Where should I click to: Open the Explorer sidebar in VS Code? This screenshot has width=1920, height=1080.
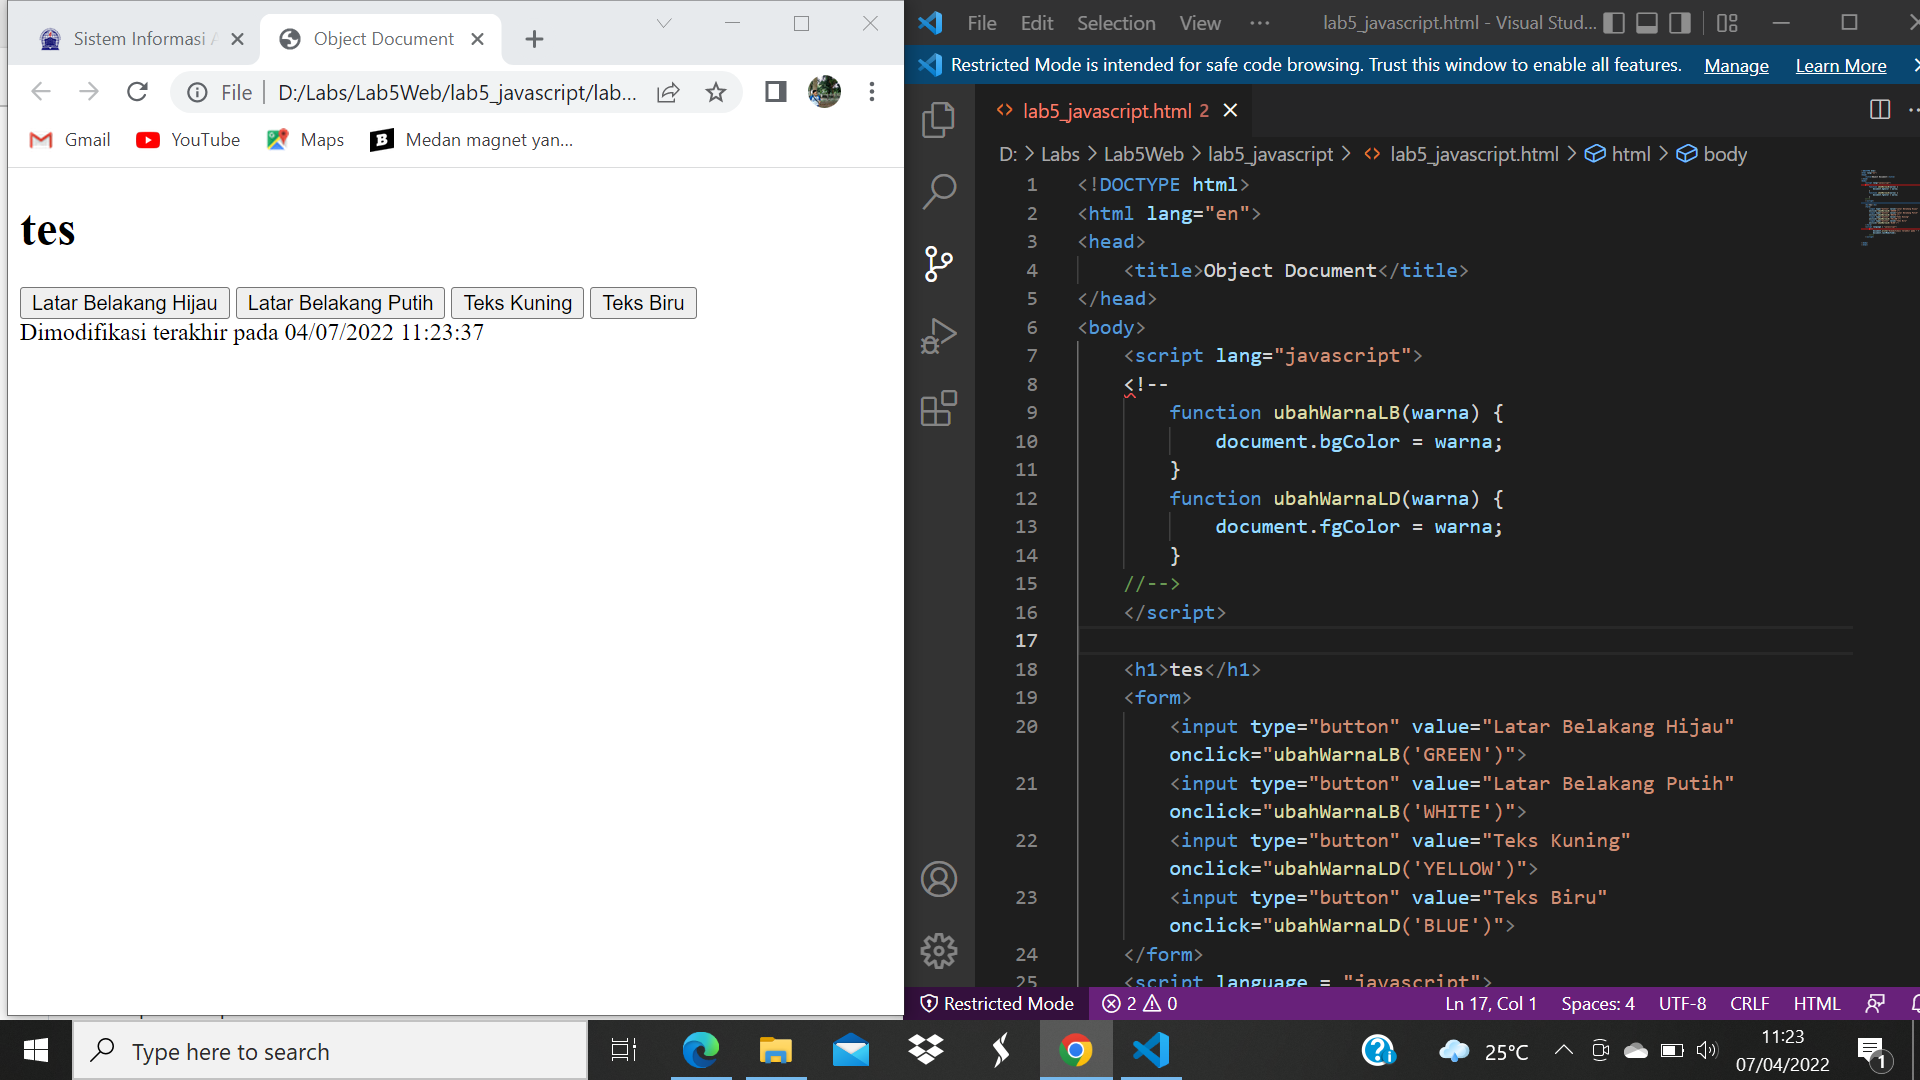[x=938, y=119]
